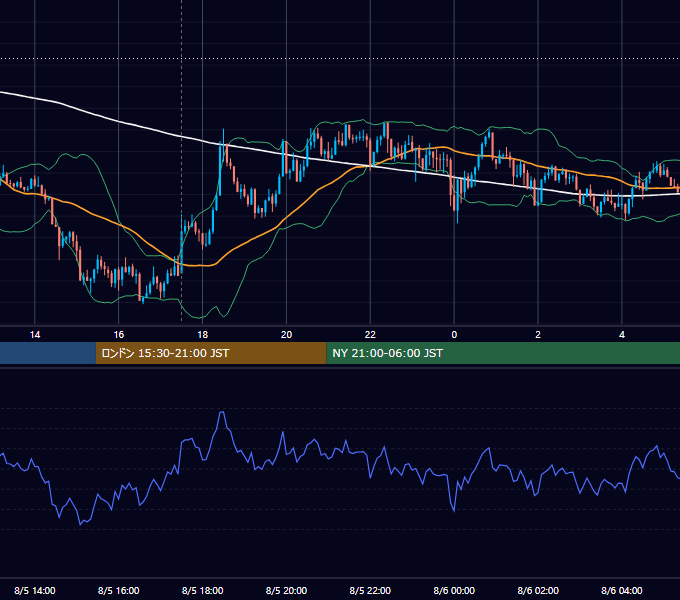Click the 14 hour label on price chart axis
The height and width of the screenshot is (600, 680).
click(x=35, y=335)
